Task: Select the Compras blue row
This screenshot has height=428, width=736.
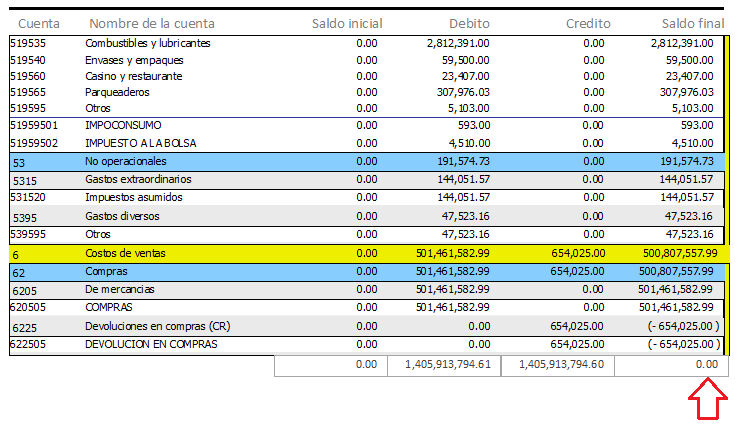Action: click(x=367, y=272)
